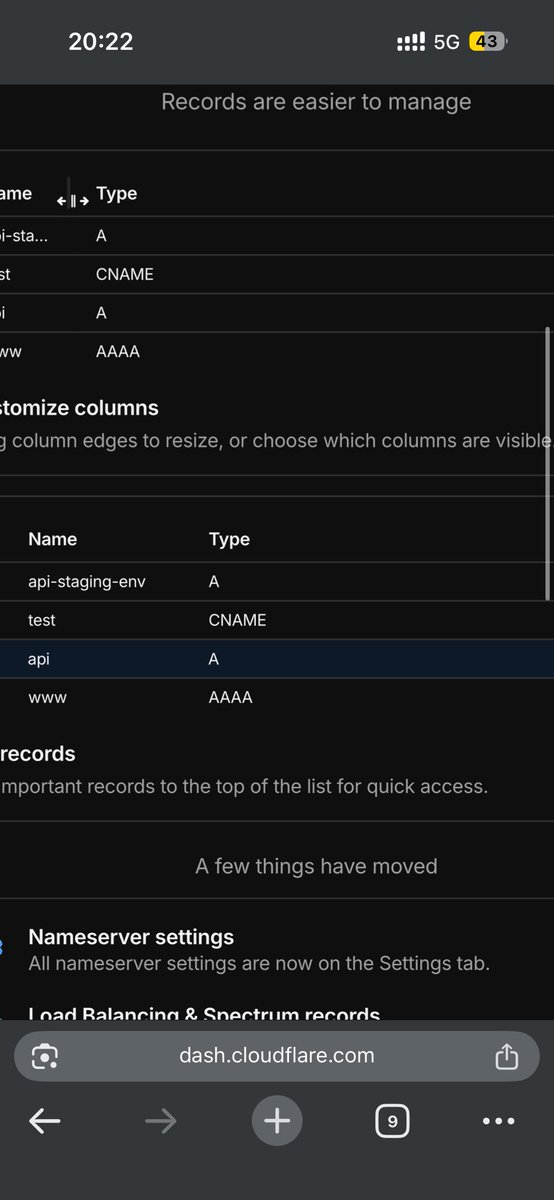Tap the share icon in address bar

click(x=506, y=1055)
